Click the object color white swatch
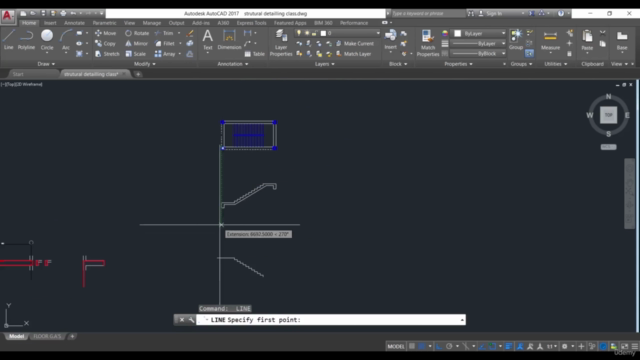 pos(458,33)
